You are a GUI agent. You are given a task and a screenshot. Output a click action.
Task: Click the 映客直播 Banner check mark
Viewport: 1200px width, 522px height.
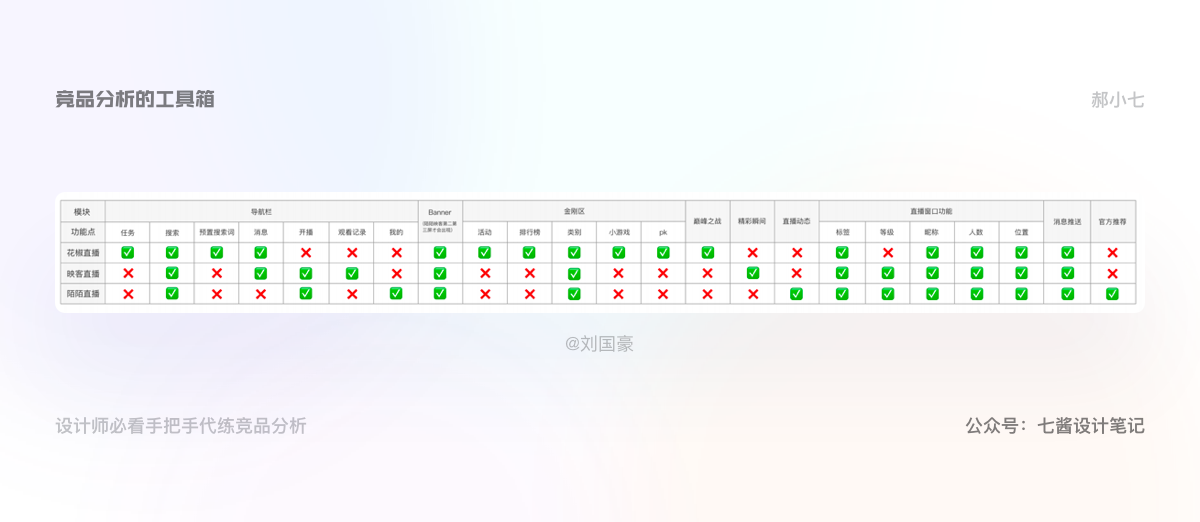point(440,273)
